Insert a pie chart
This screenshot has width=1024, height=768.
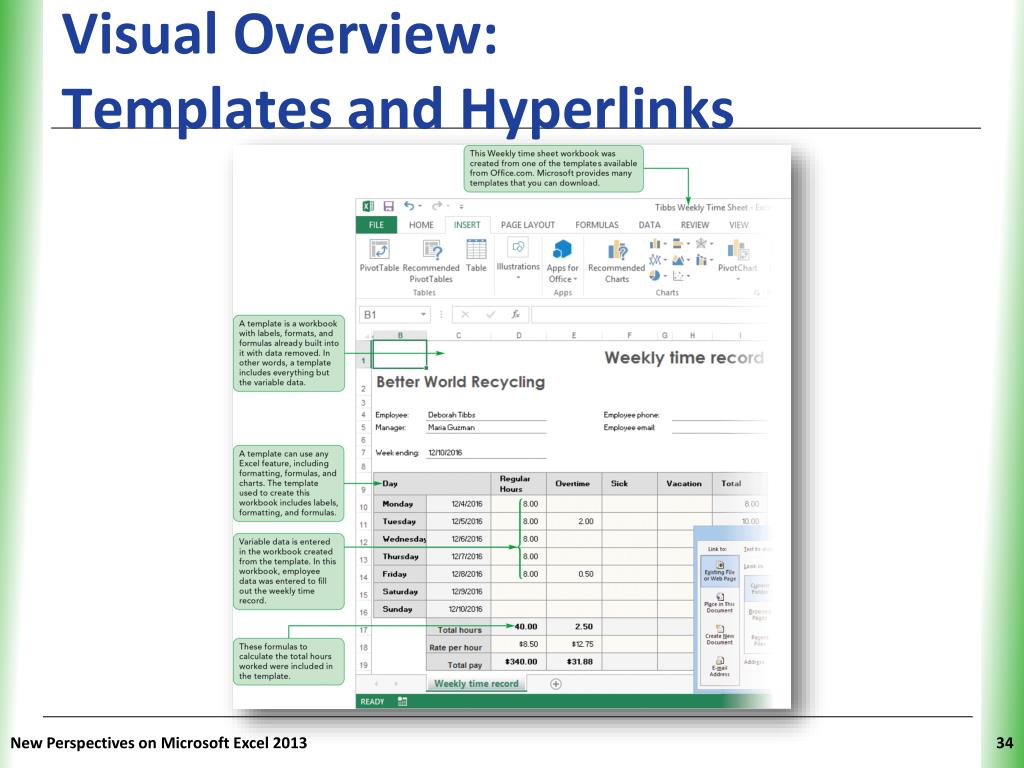(656, 276)
